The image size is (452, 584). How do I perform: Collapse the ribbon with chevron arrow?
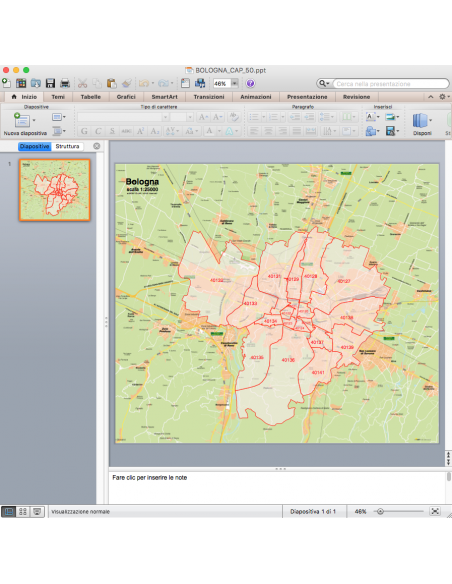pos(431,97)
